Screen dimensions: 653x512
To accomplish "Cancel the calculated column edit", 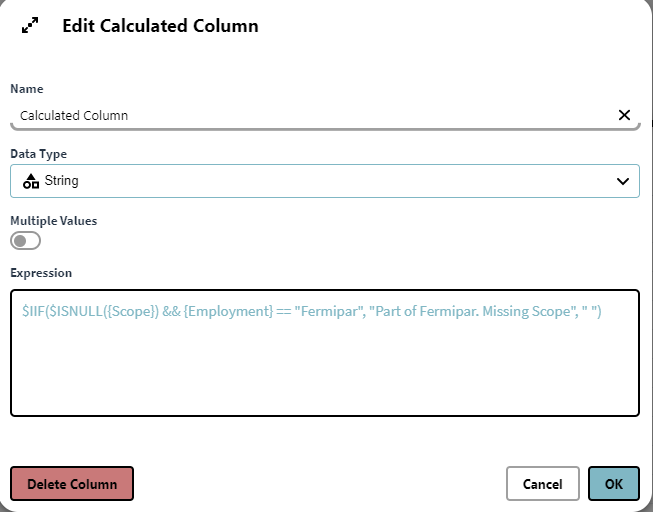I will [x=542, y=484].
